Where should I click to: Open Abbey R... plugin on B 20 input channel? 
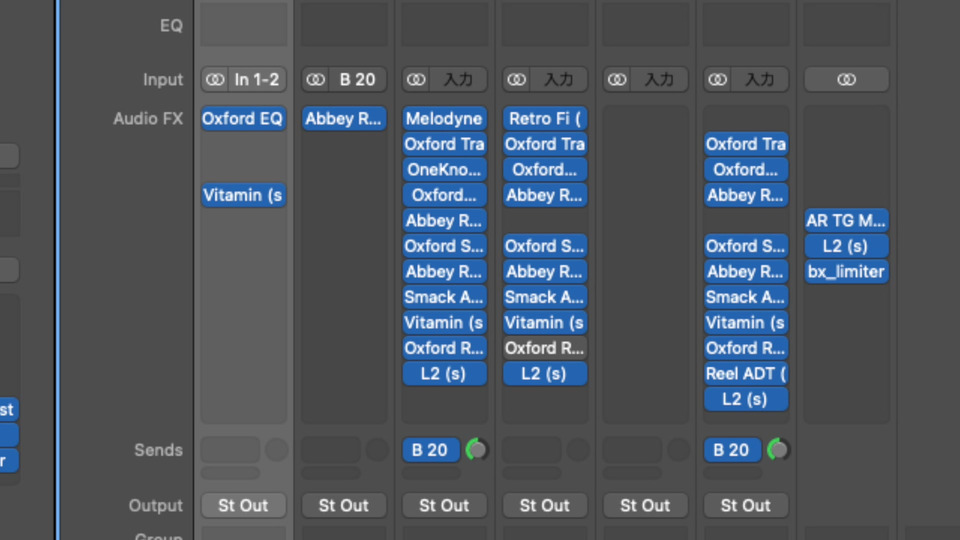click(344, 118)
